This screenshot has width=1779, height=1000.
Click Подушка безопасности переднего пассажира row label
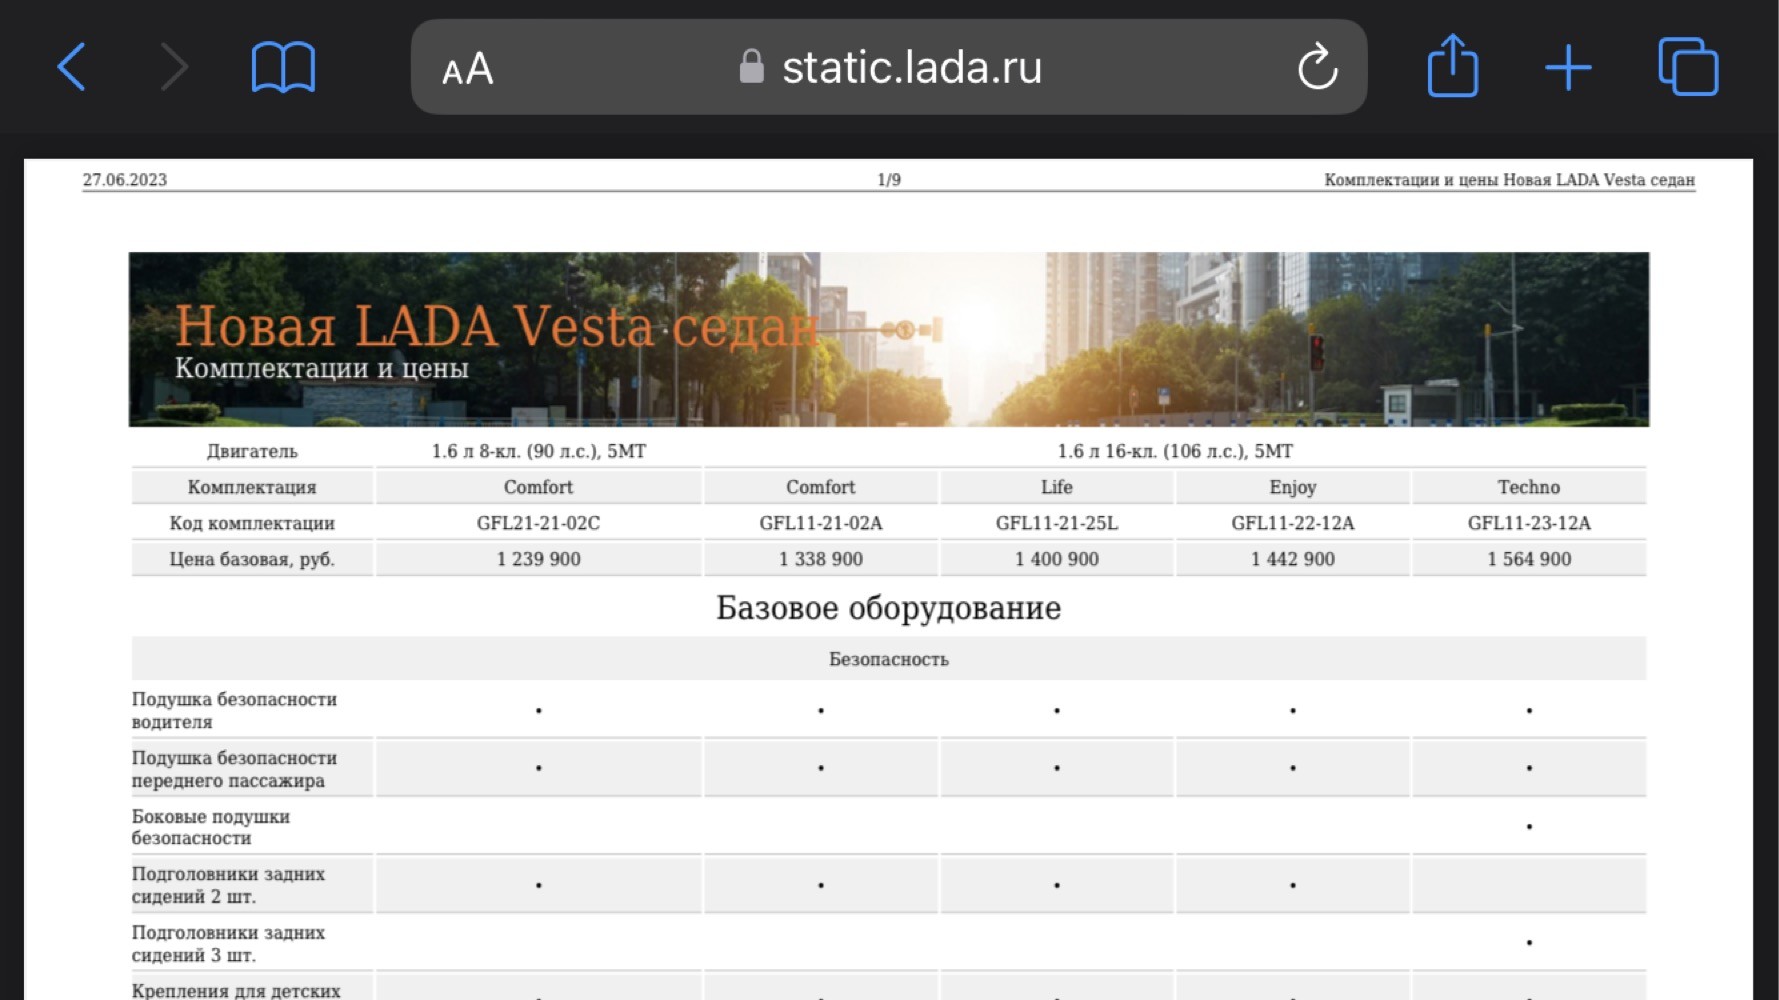pos(234,769)
